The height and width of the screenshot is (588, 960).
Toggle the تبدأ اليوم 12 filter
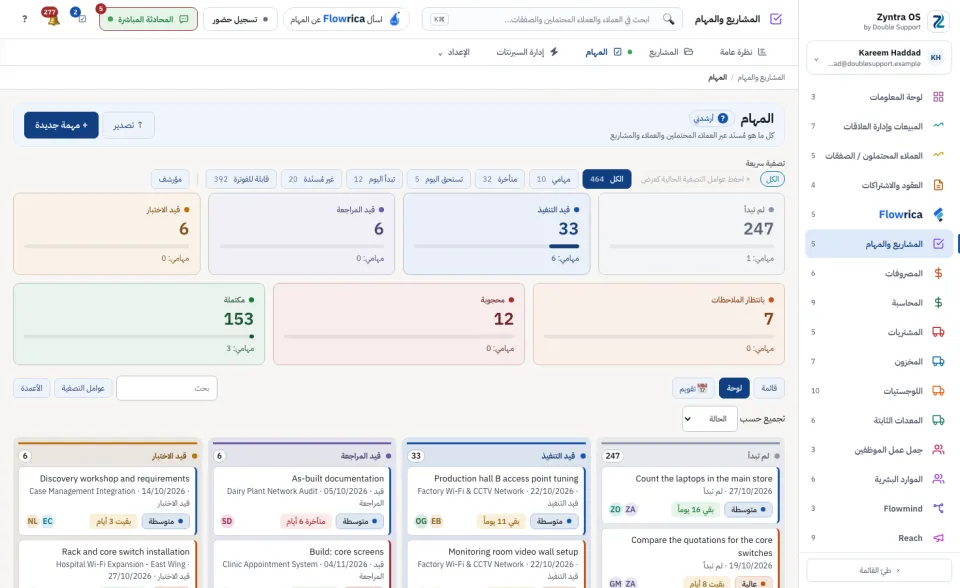point(374,179)
